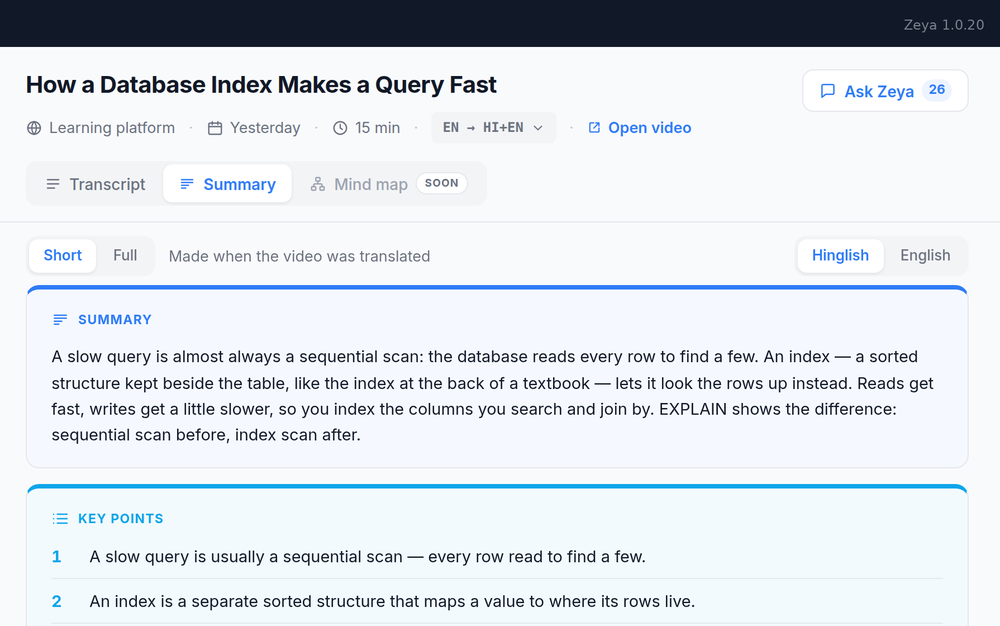Select Hinglish summary language
1000x626 pixels.
pos(841,256)
